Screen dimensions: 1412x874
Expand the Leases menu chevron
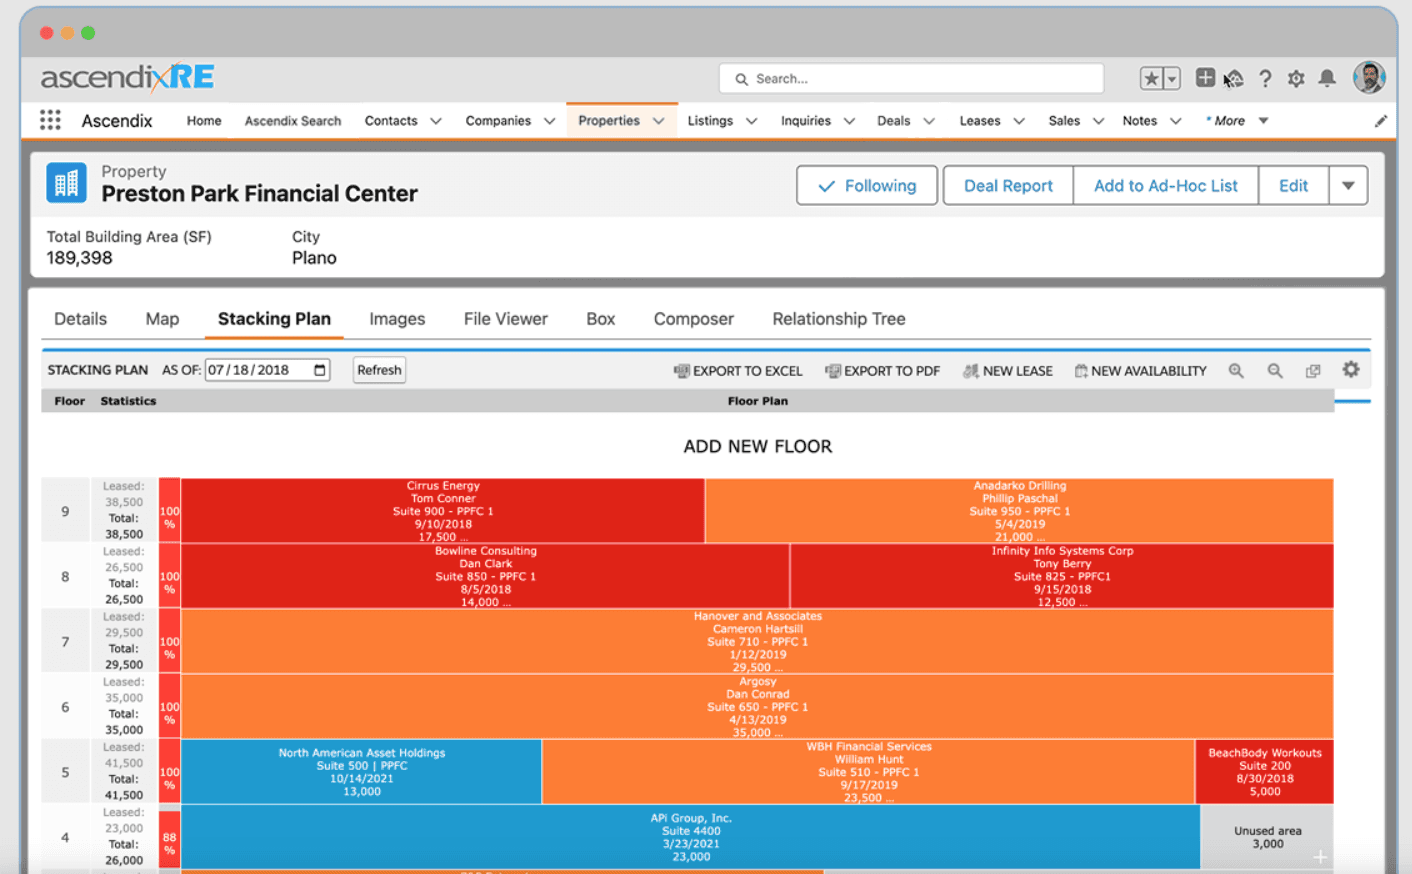[x=1019, y=121]
